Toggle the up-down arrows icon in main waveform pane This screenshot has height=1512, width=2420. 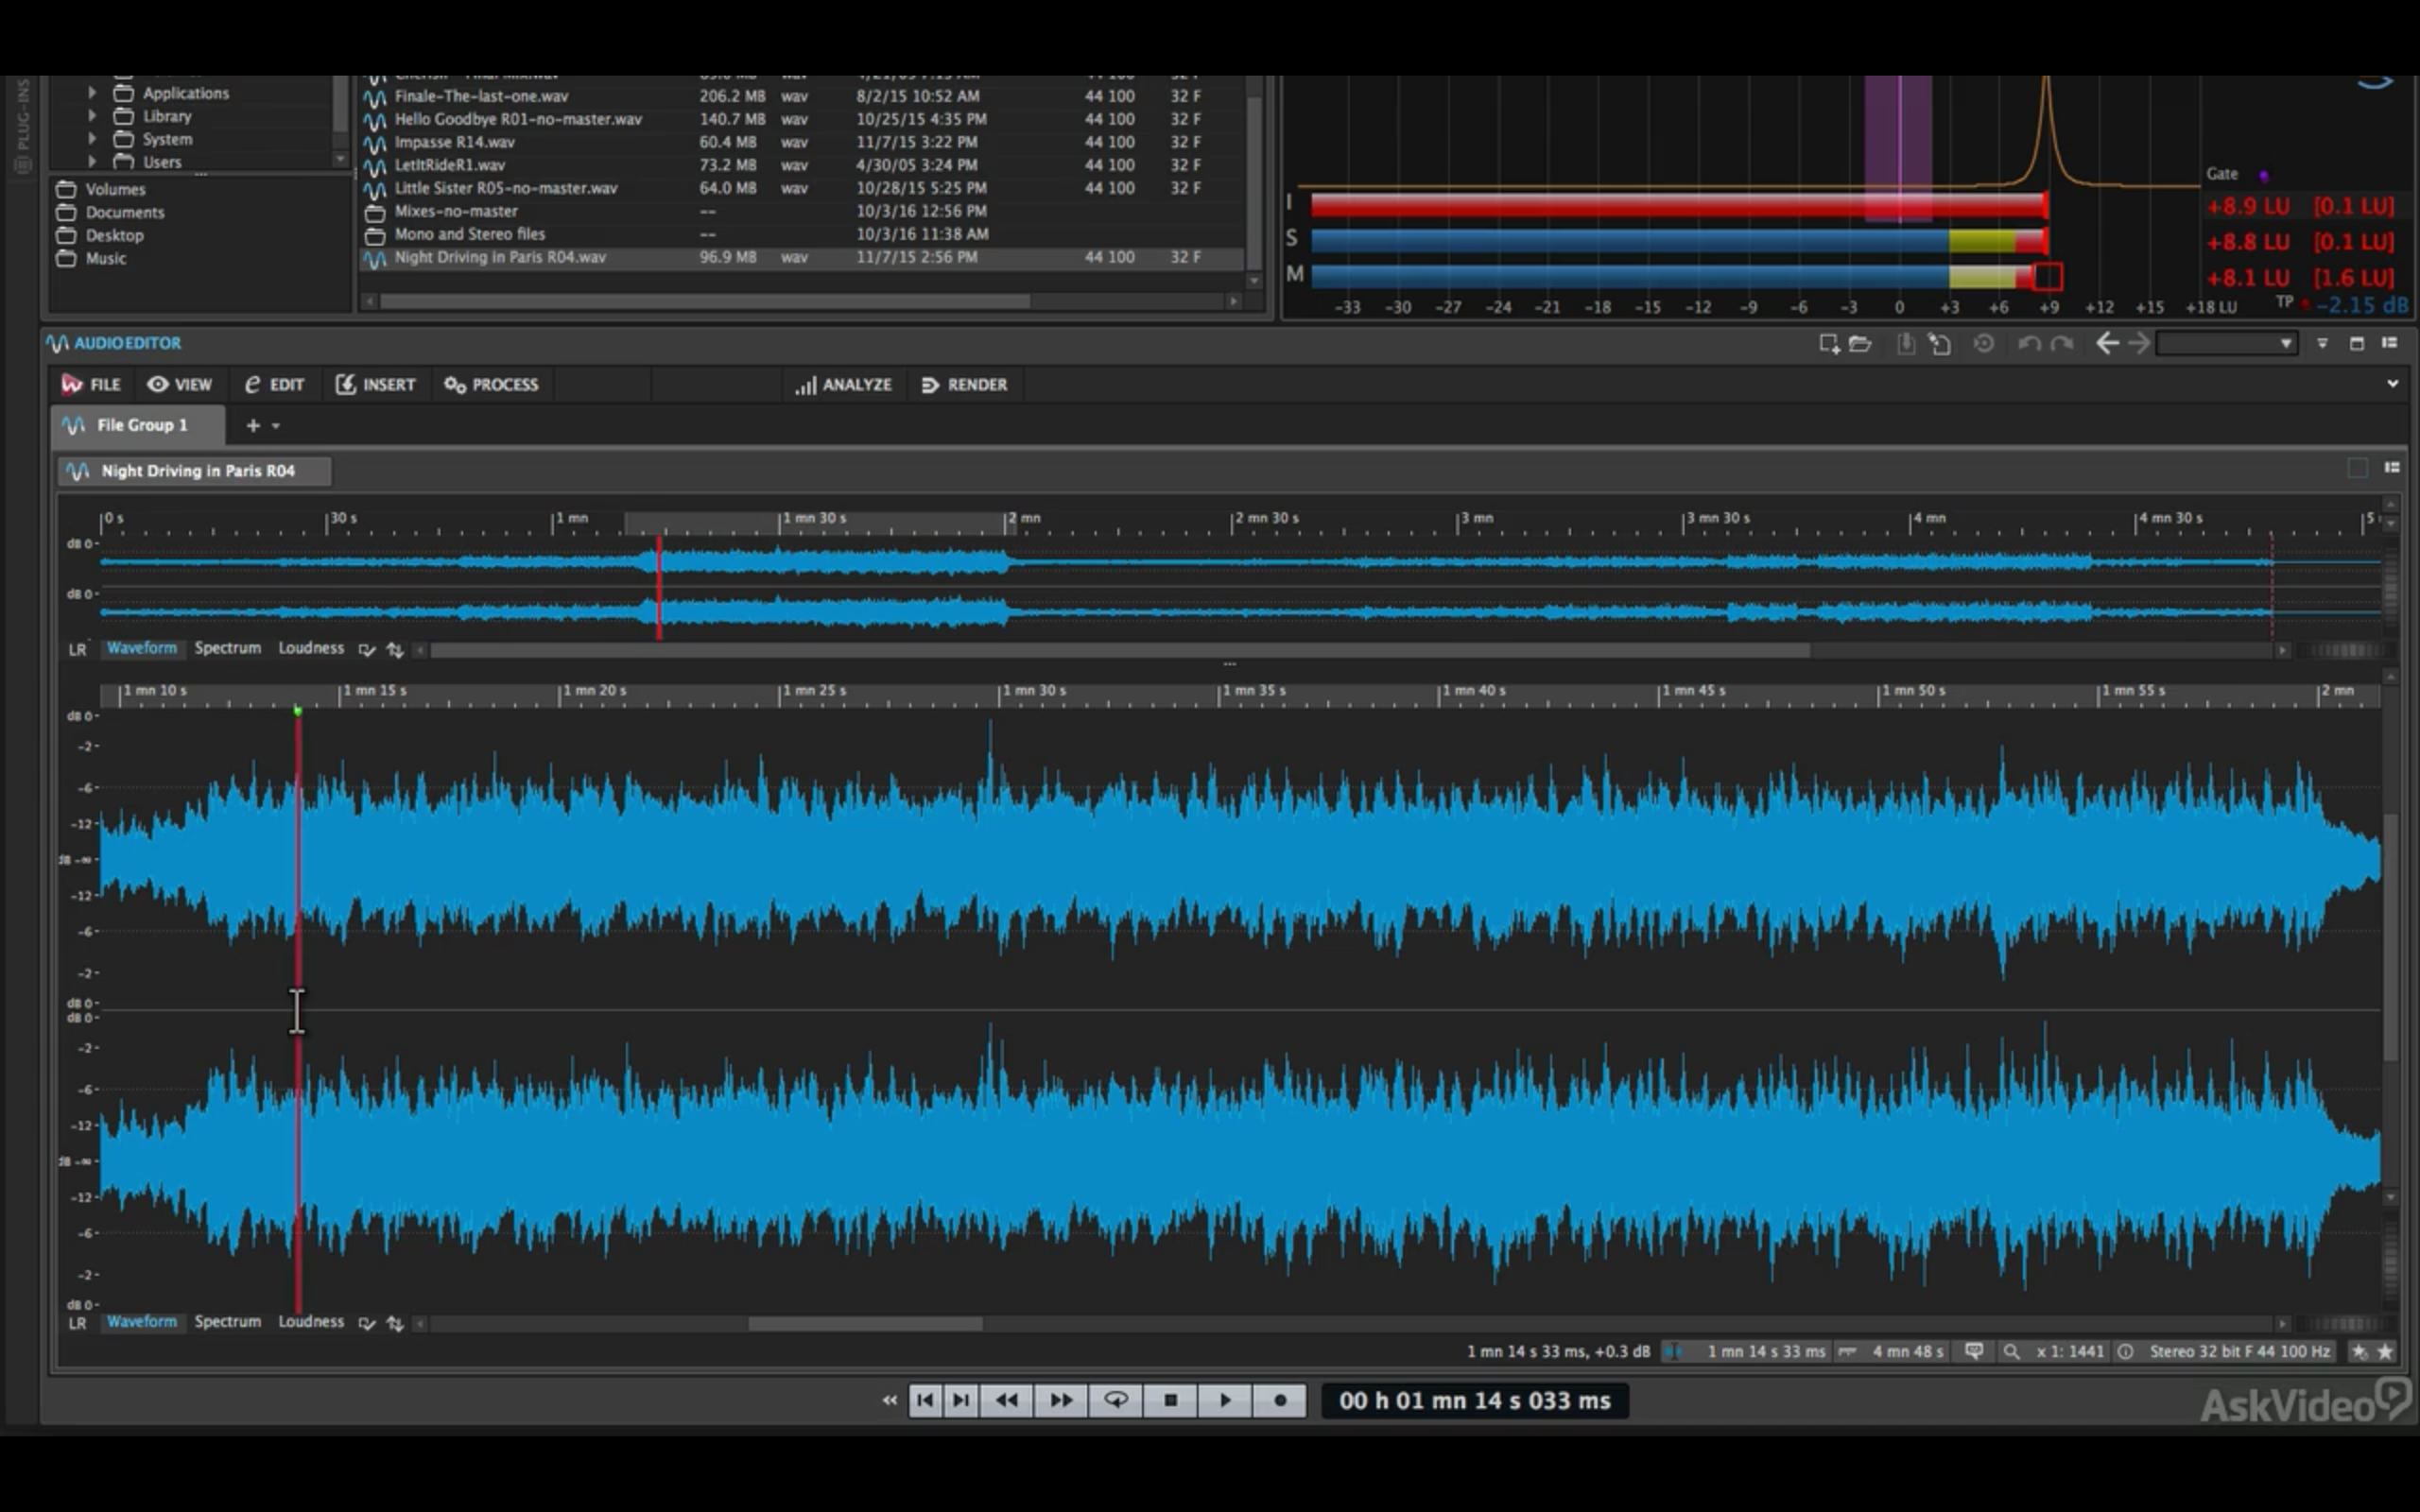(x=395, y=1324)
